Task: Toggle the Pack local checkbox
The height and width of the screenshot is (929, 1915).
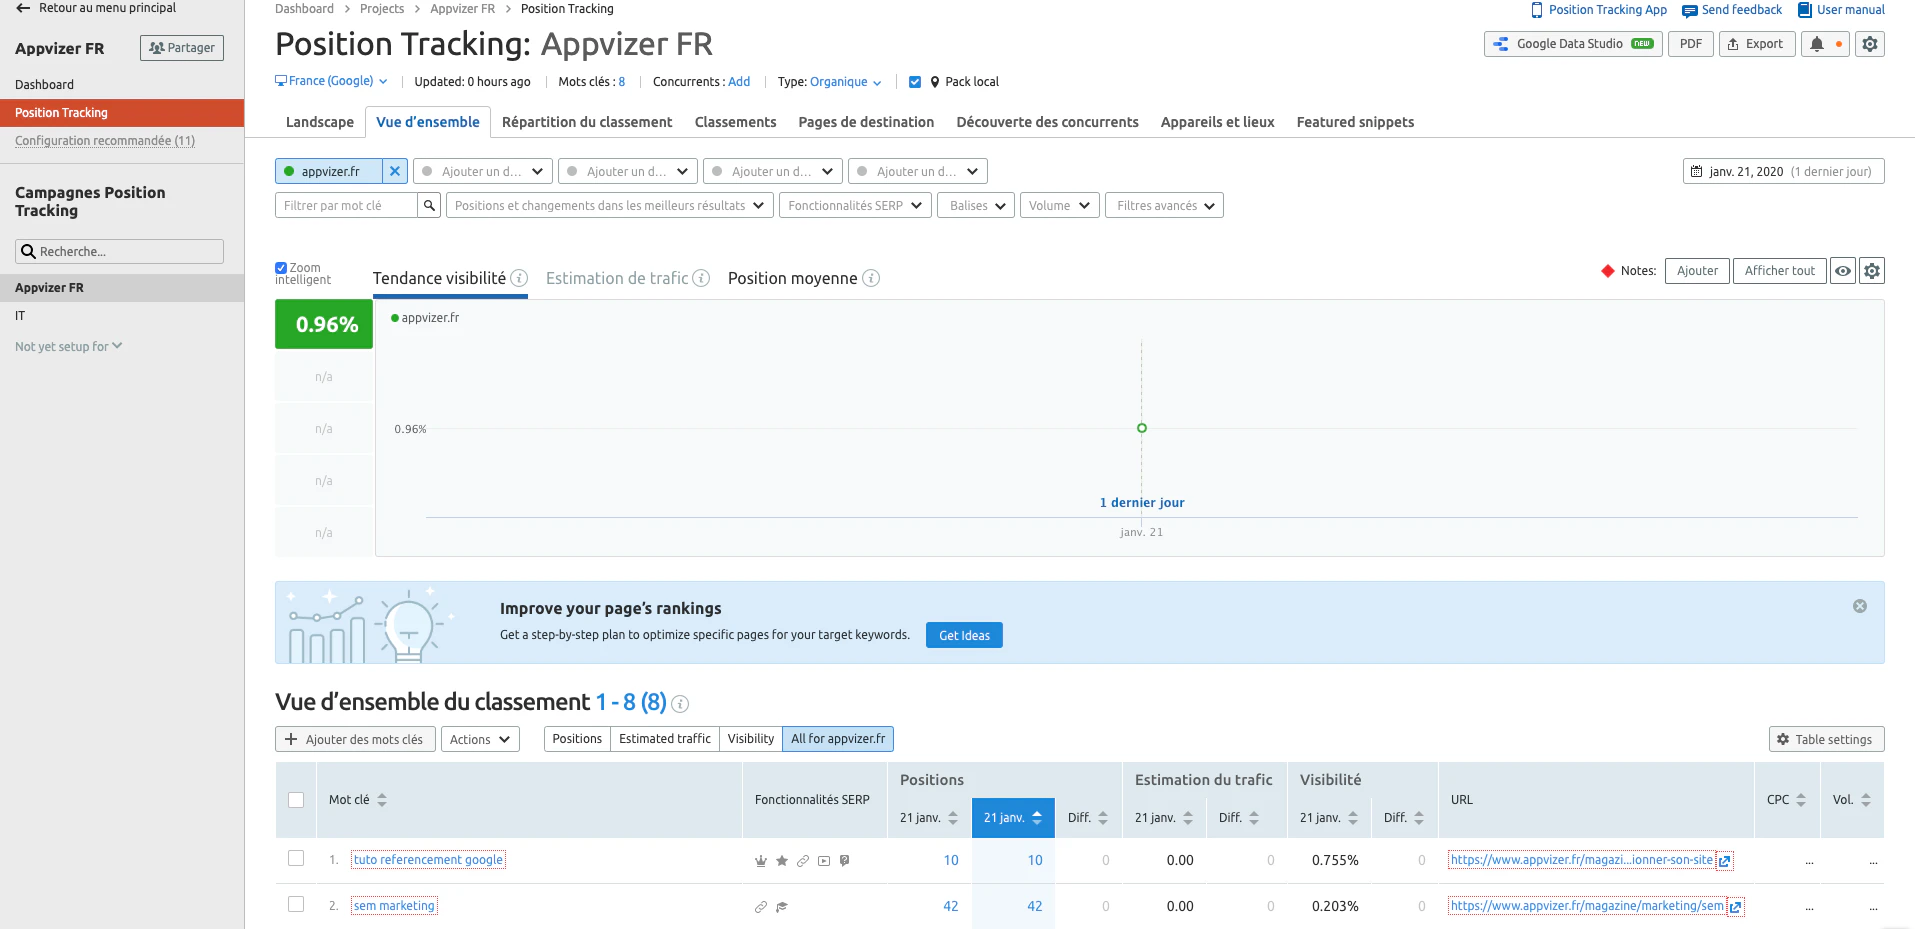Action: point(915,82)
